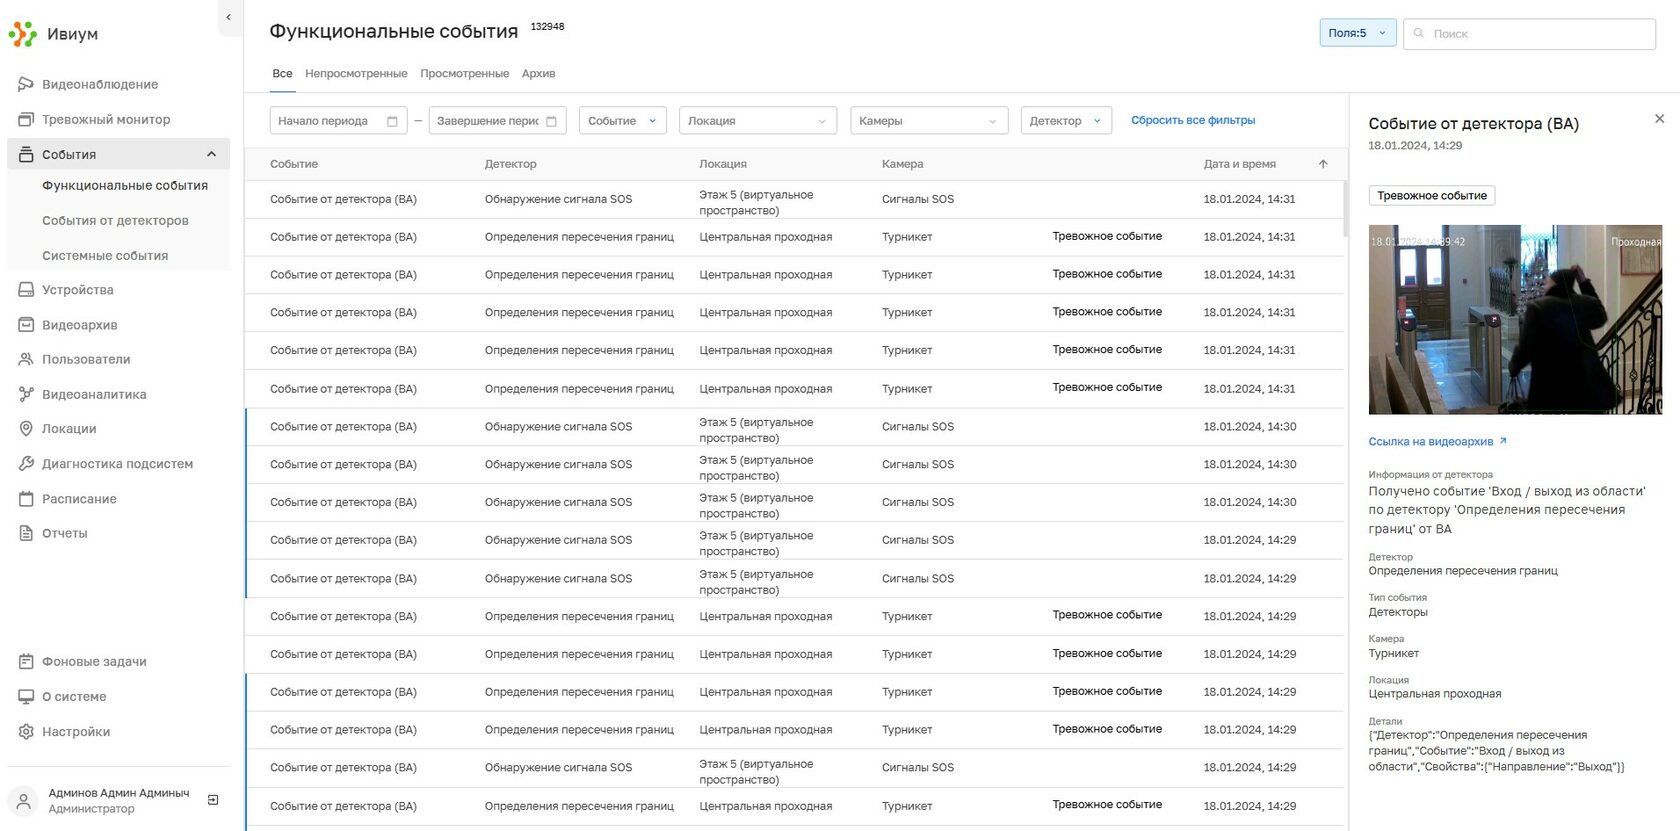Open Диагностика подсистем page

pyautogui.click(x=117, y=464)
